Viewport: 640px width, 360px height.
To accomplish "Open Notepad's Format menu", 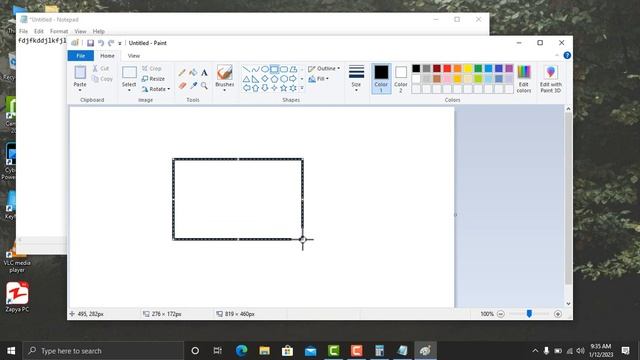I will [x=59, y=31].
